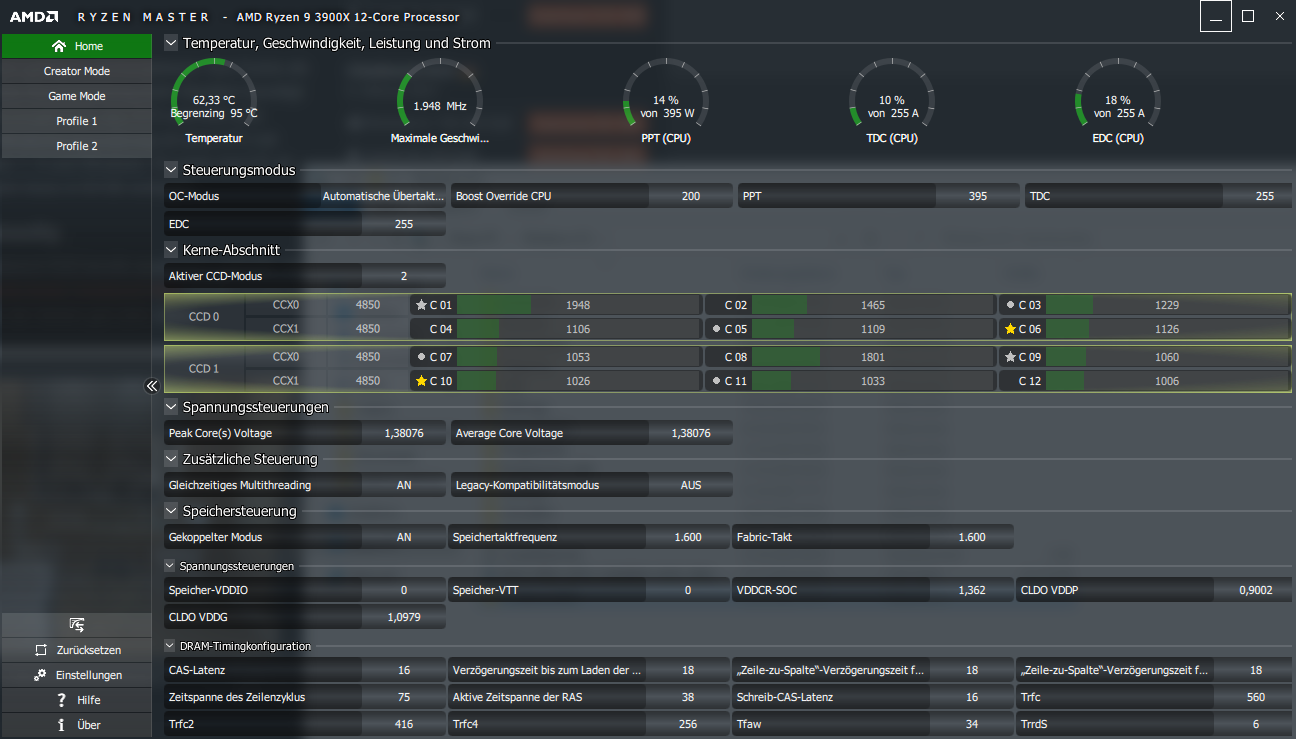Collapse Temperatur, Geschwindigkeit, Leistung und Strom section
Viewport: 1296px width, 739px height.
[x=171, y=43]
